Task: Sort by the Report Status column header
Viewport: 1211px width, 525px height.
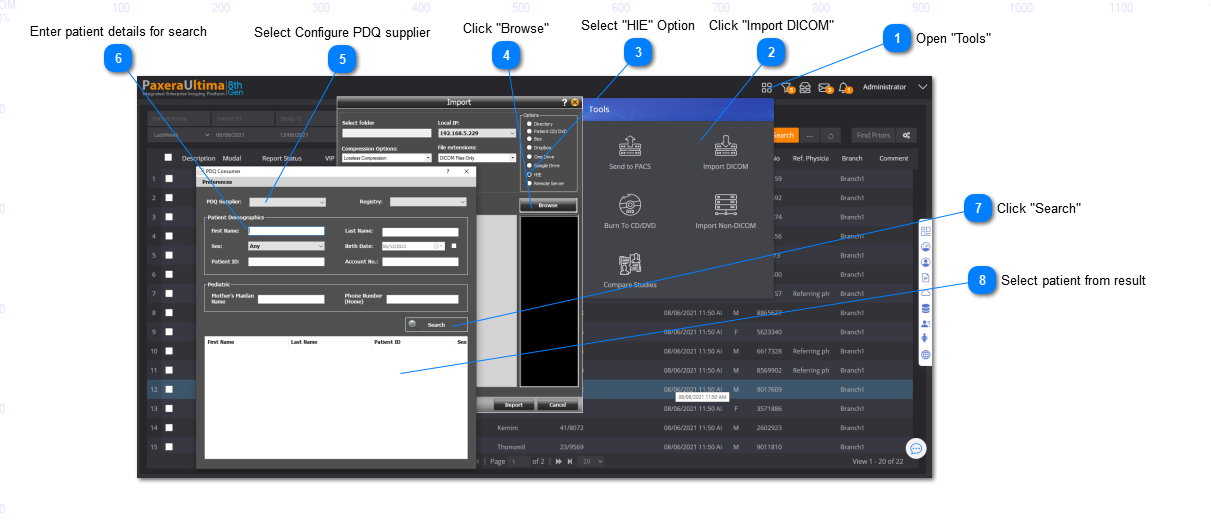Action: (281, 158)
